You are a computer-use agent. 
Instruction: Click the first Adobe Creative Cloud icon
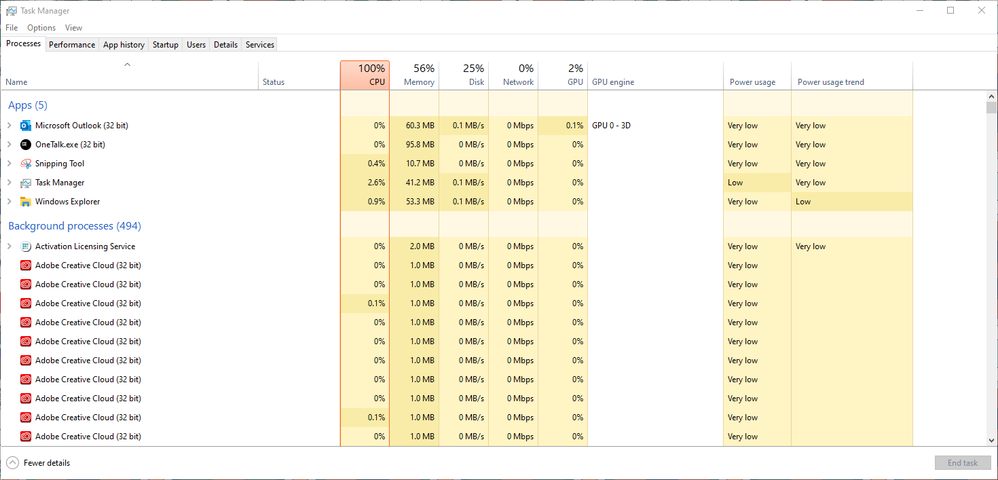(x=26, y=266)
